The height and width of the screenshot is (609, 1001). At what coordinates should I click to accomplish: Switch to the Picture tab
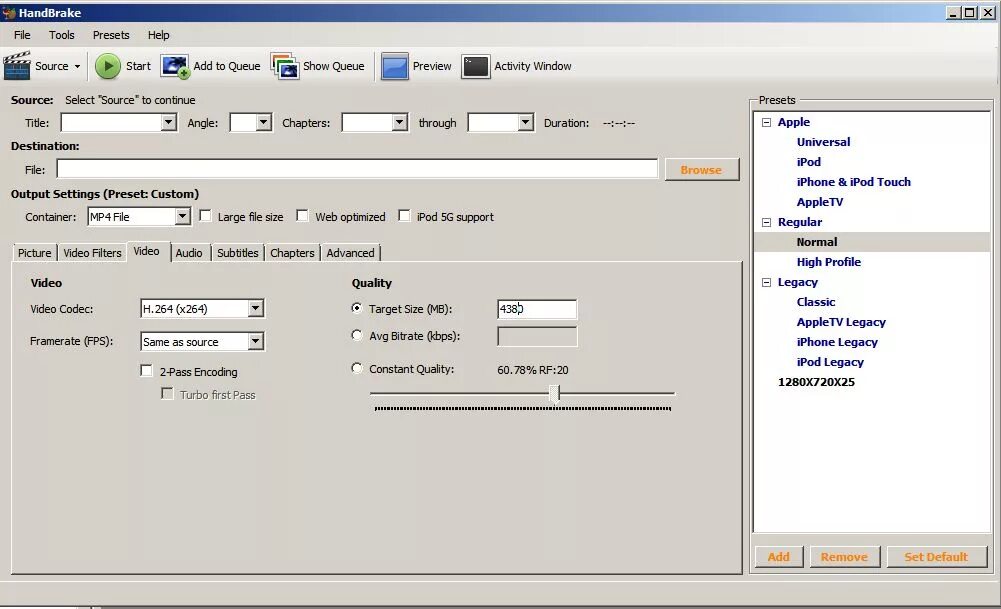click(x=34, y=253)
